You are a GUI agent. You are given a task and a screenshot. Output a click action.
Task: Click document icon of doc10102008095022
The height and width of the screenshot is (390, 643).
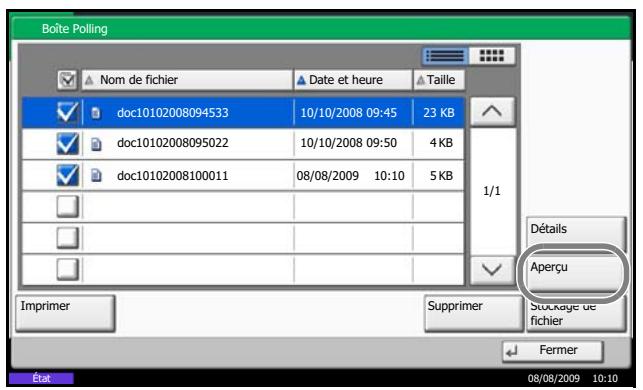(x=96, y=144)
